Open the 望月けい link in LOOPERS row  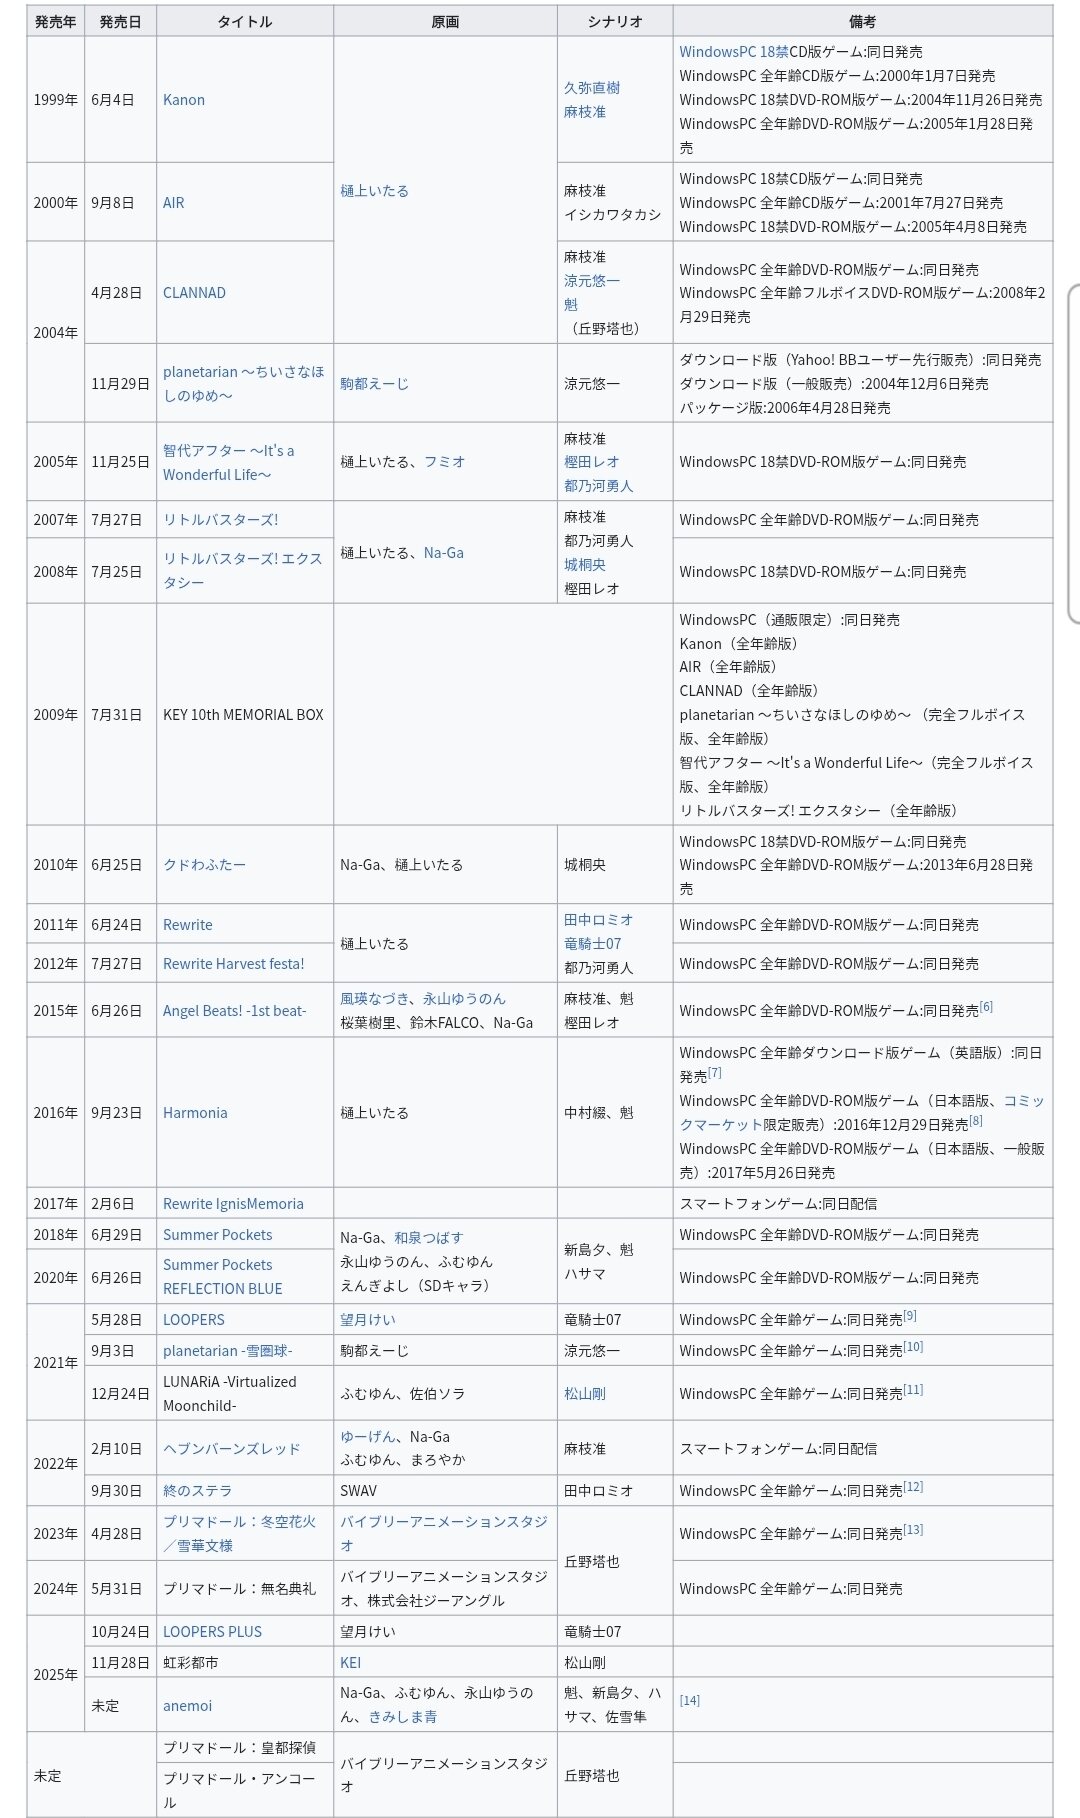368,1320
